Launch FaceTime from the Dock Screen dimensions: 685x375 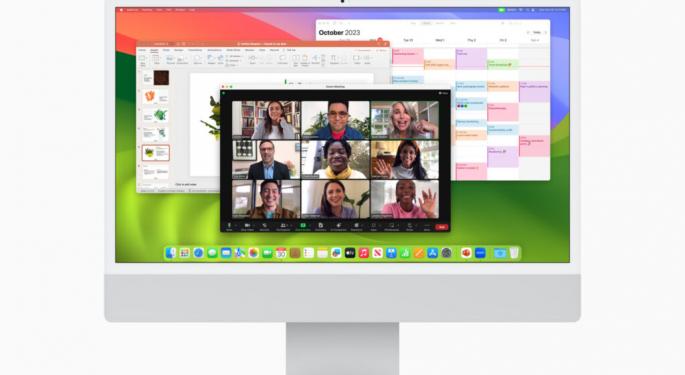click(x=267, y=253)
